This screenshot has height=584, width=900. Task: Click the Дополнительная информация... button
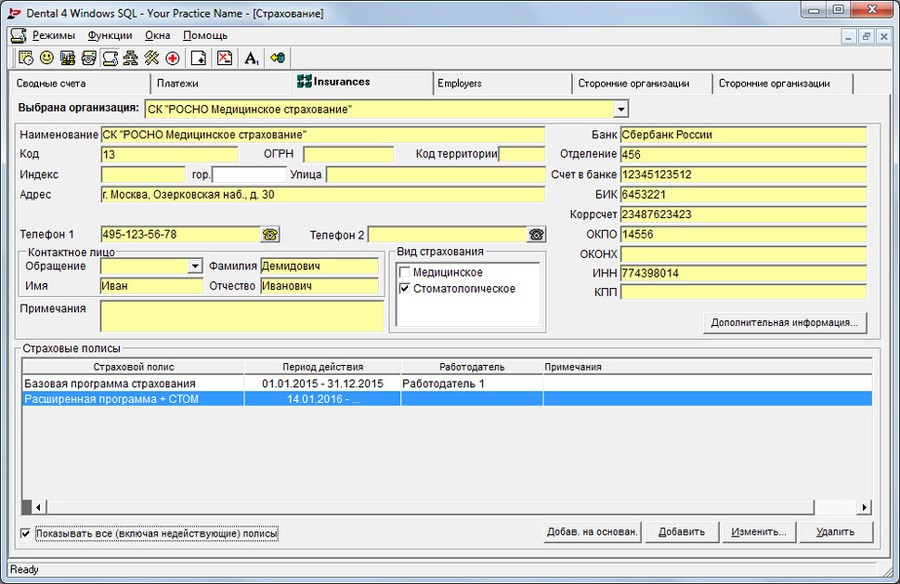[785, 323]
